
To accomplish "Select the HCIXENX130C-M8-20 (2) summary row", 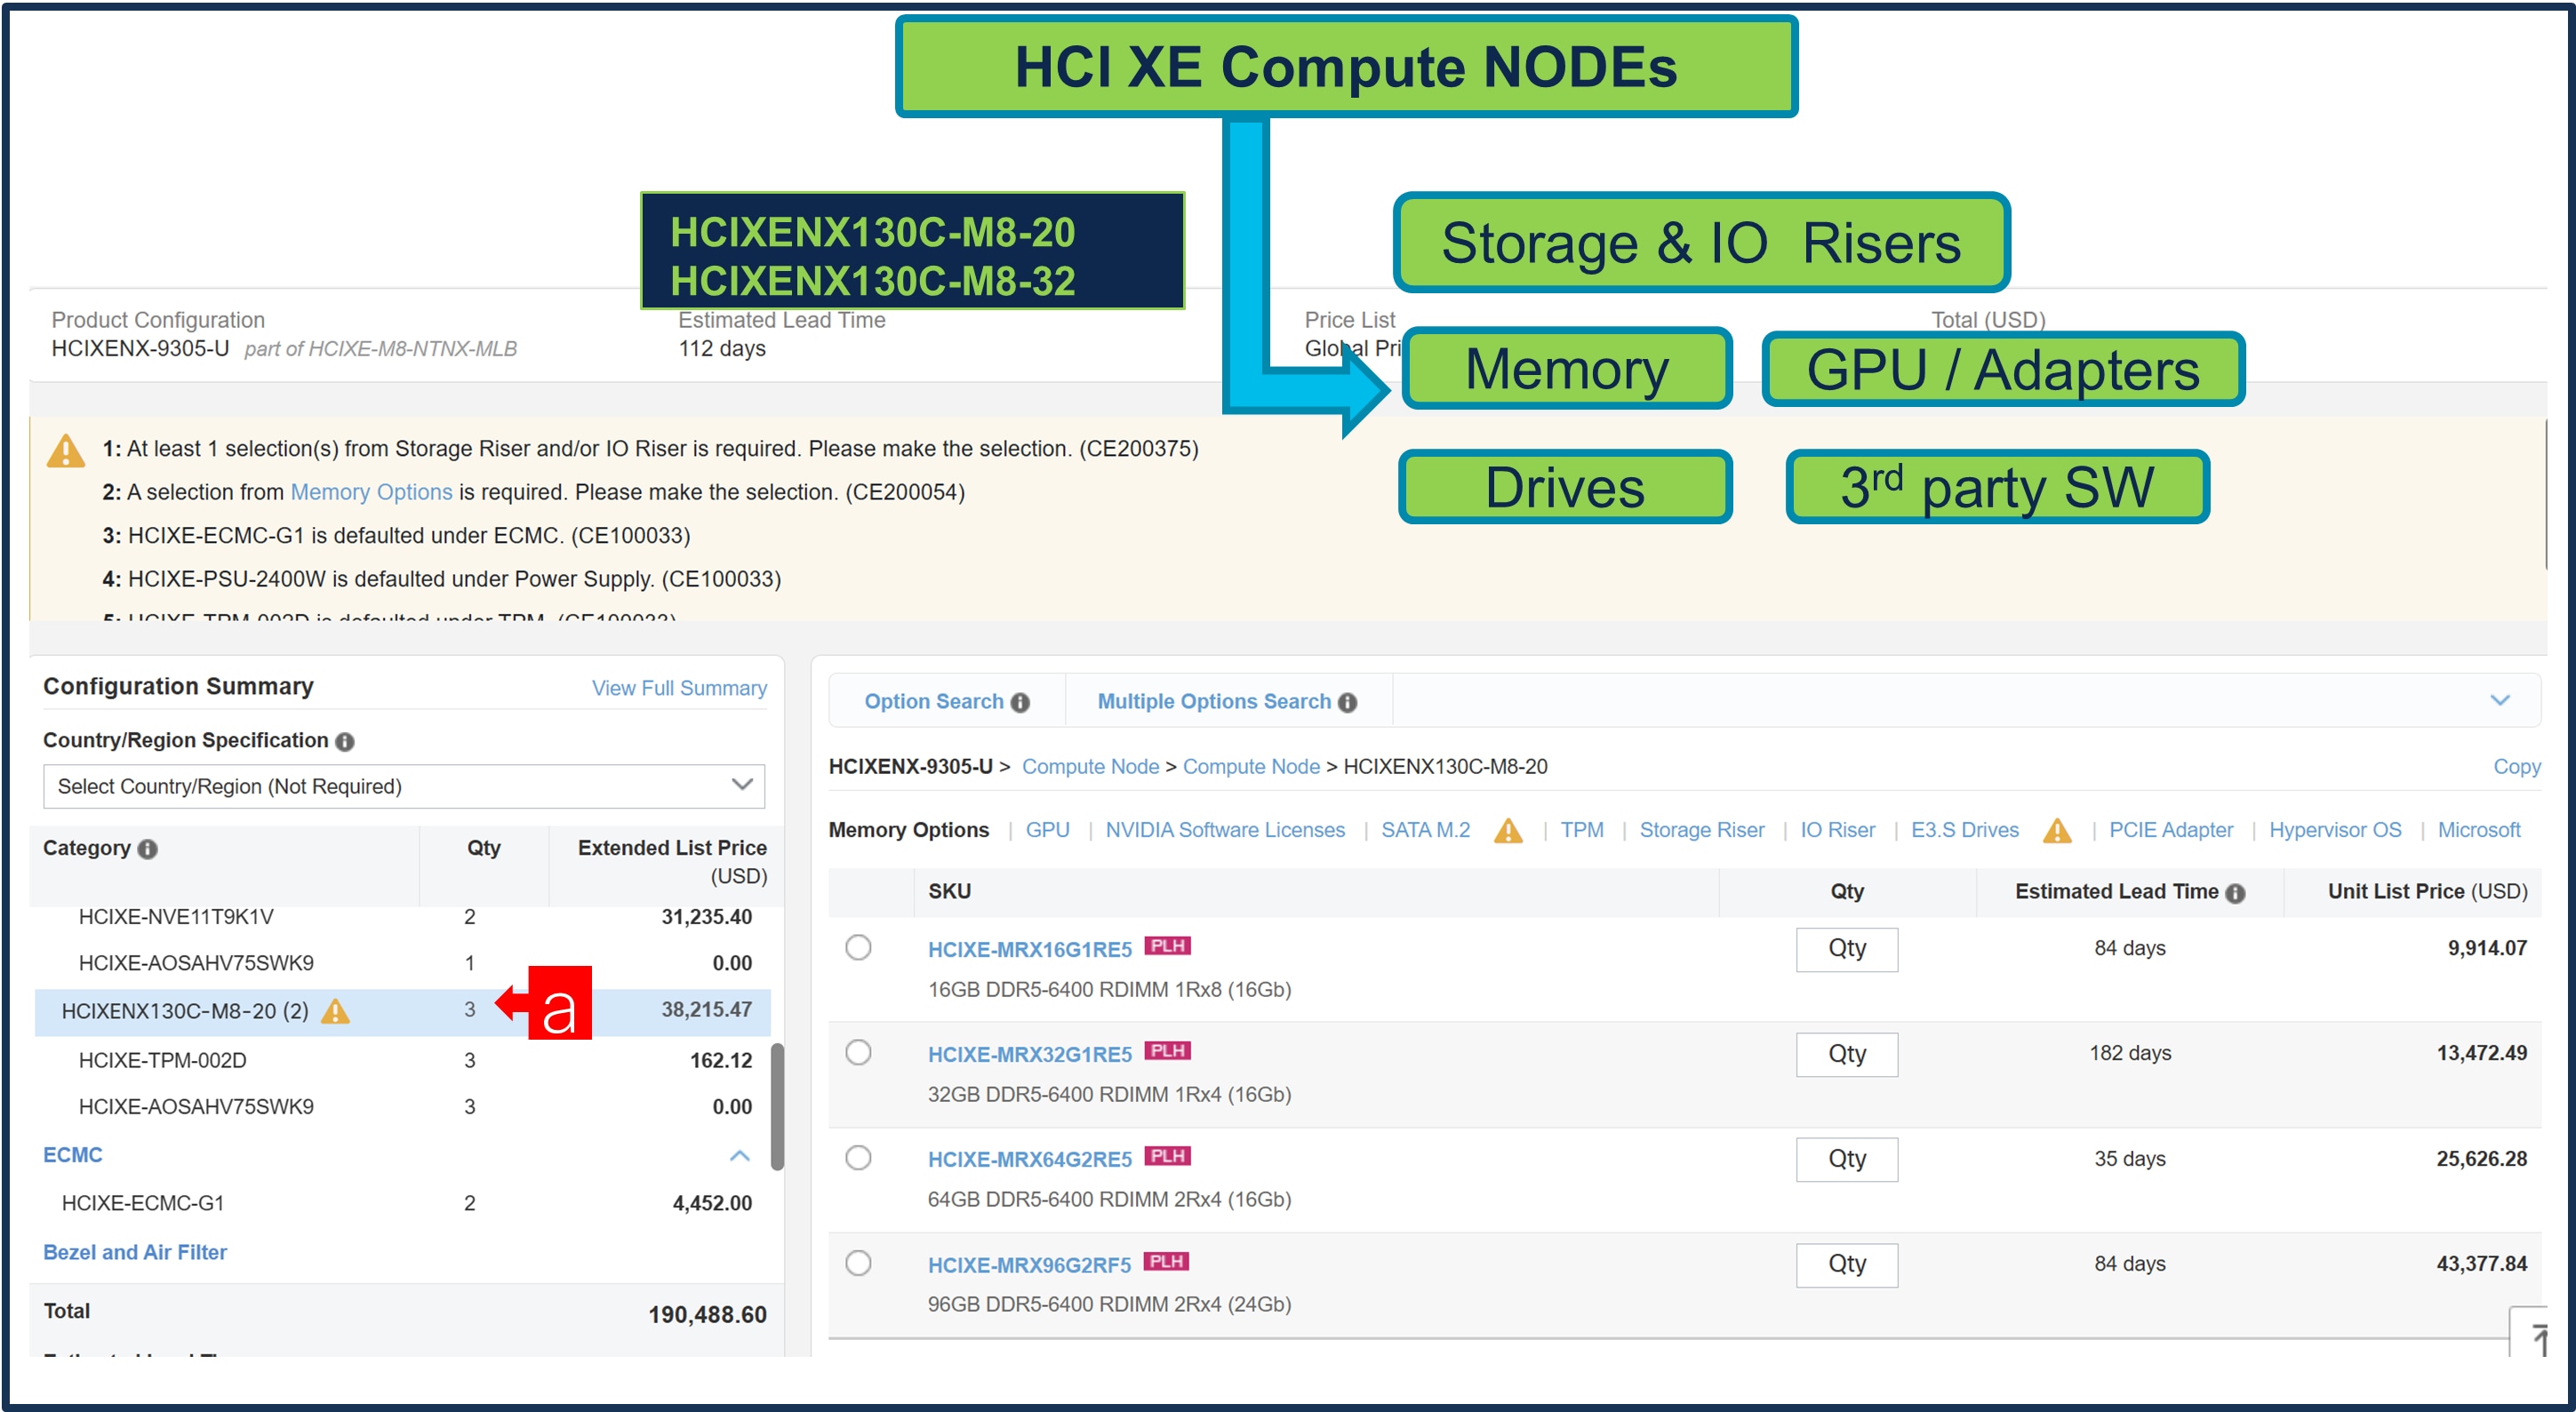I will 402,1011.
